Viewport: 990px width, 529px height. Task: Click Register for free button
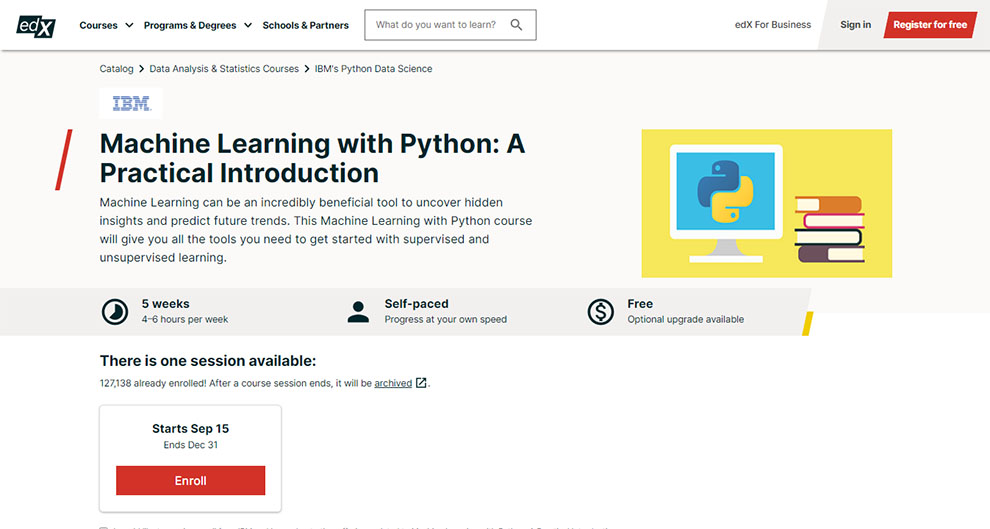(929, 25)
